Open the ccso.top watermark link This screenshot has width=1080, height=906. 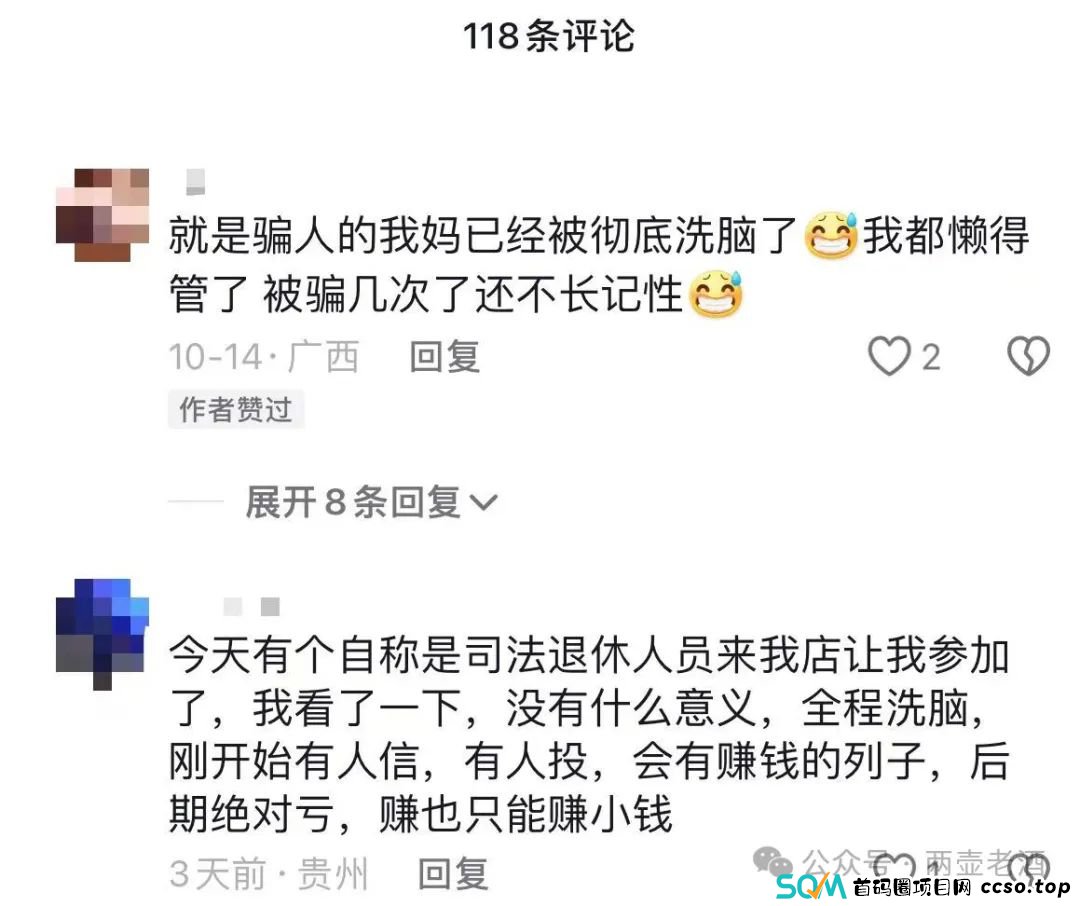pos(1024,887)
